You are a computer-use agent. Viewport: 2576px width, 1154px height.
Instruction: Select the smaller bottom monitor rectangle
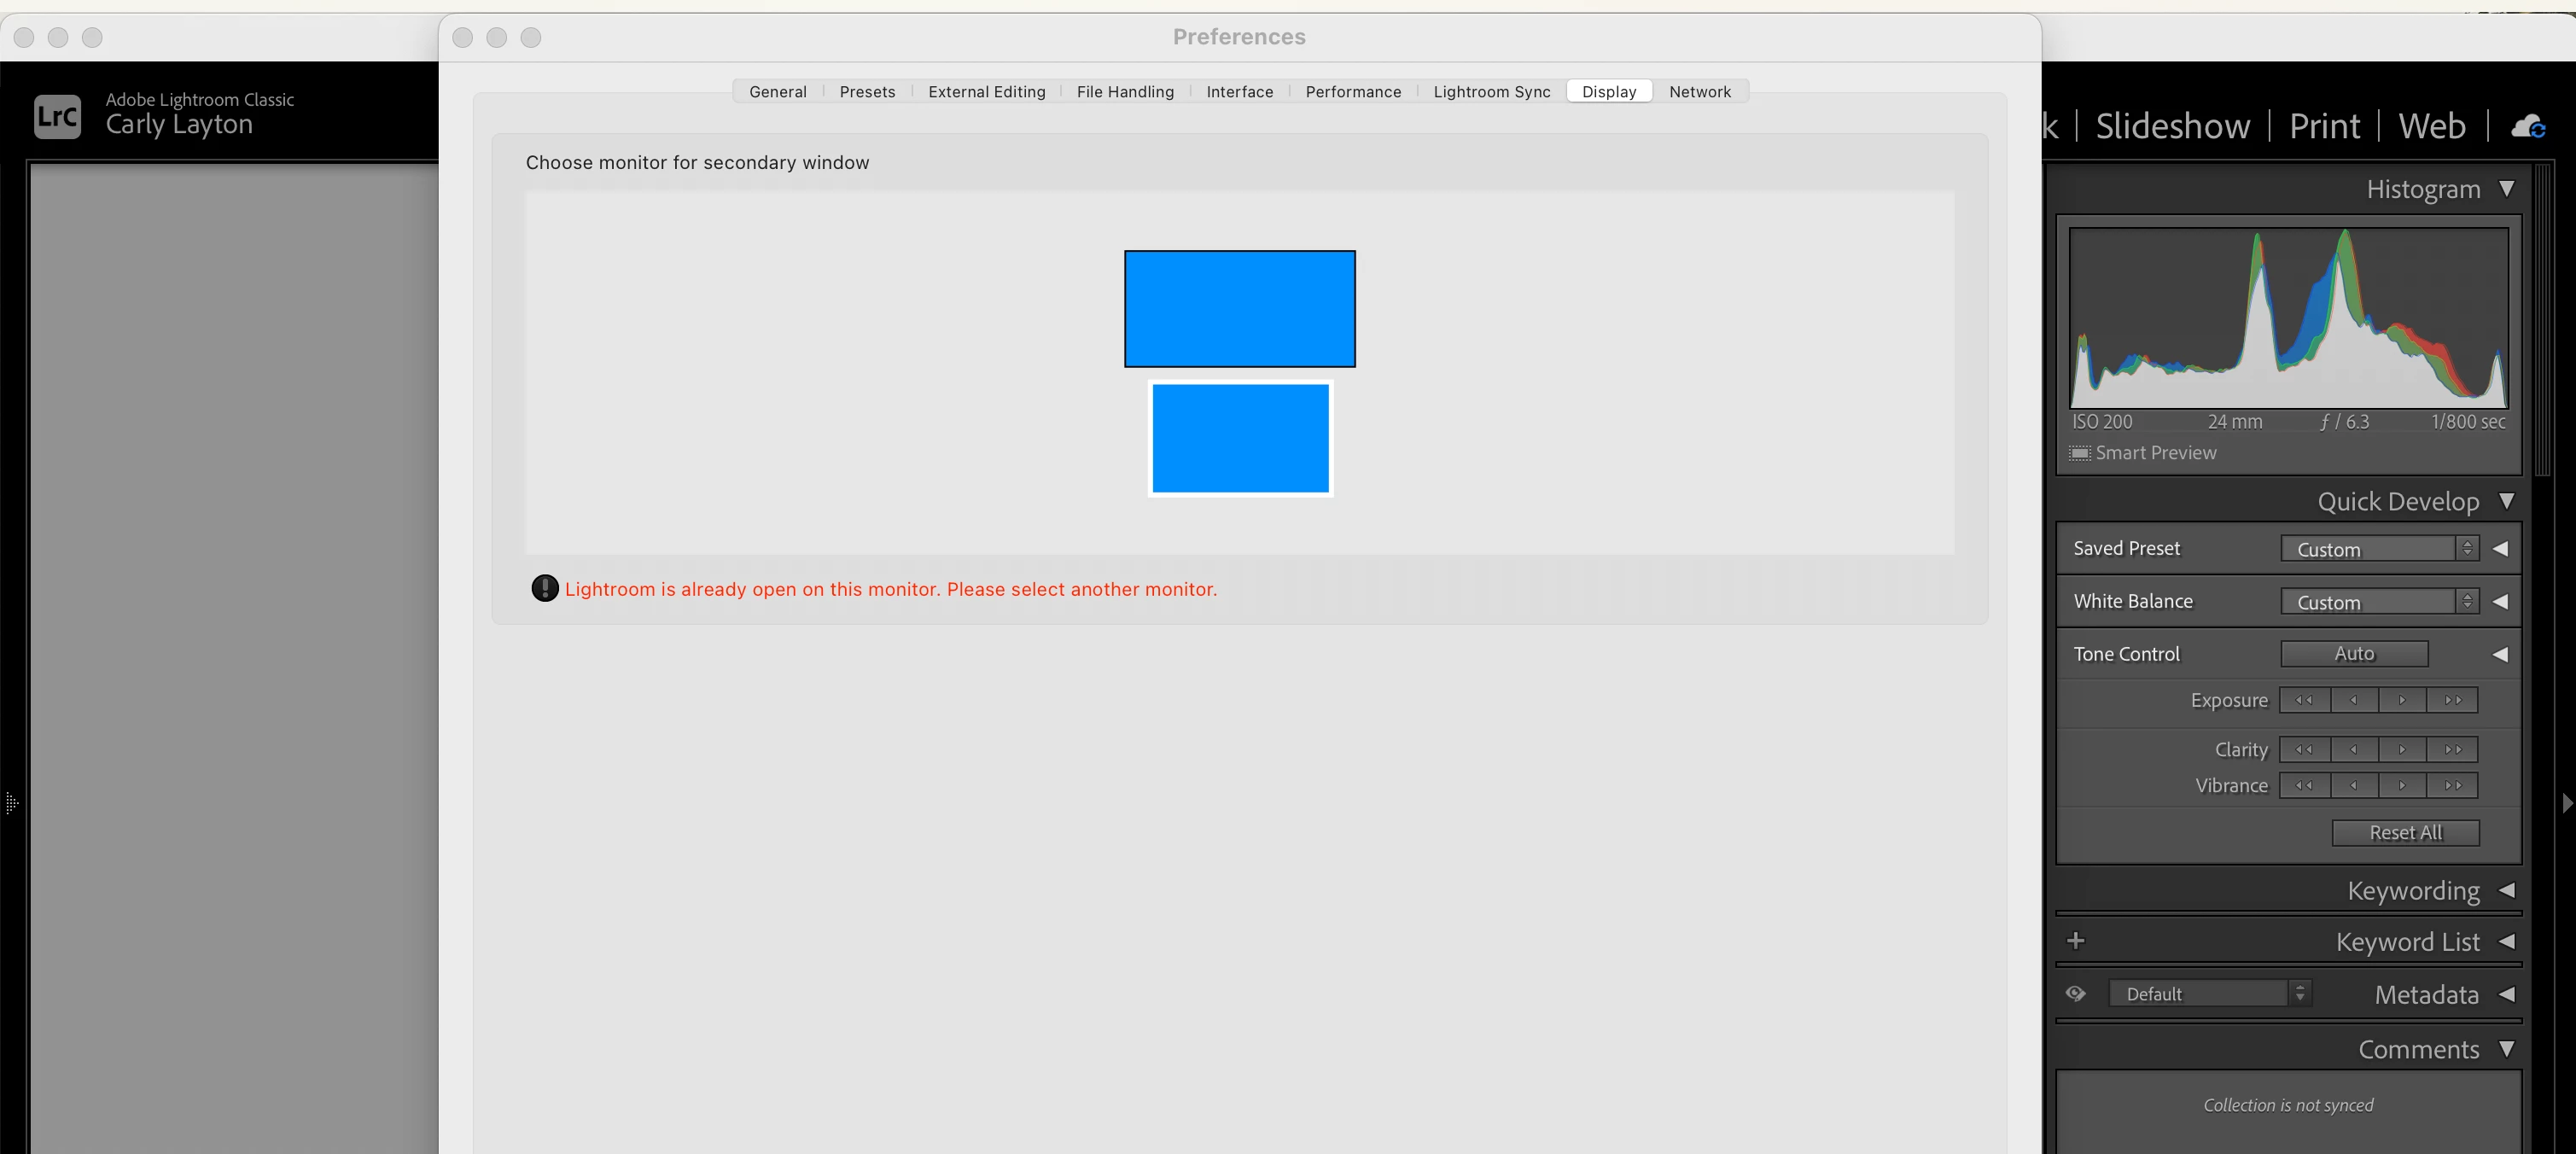1240,438
